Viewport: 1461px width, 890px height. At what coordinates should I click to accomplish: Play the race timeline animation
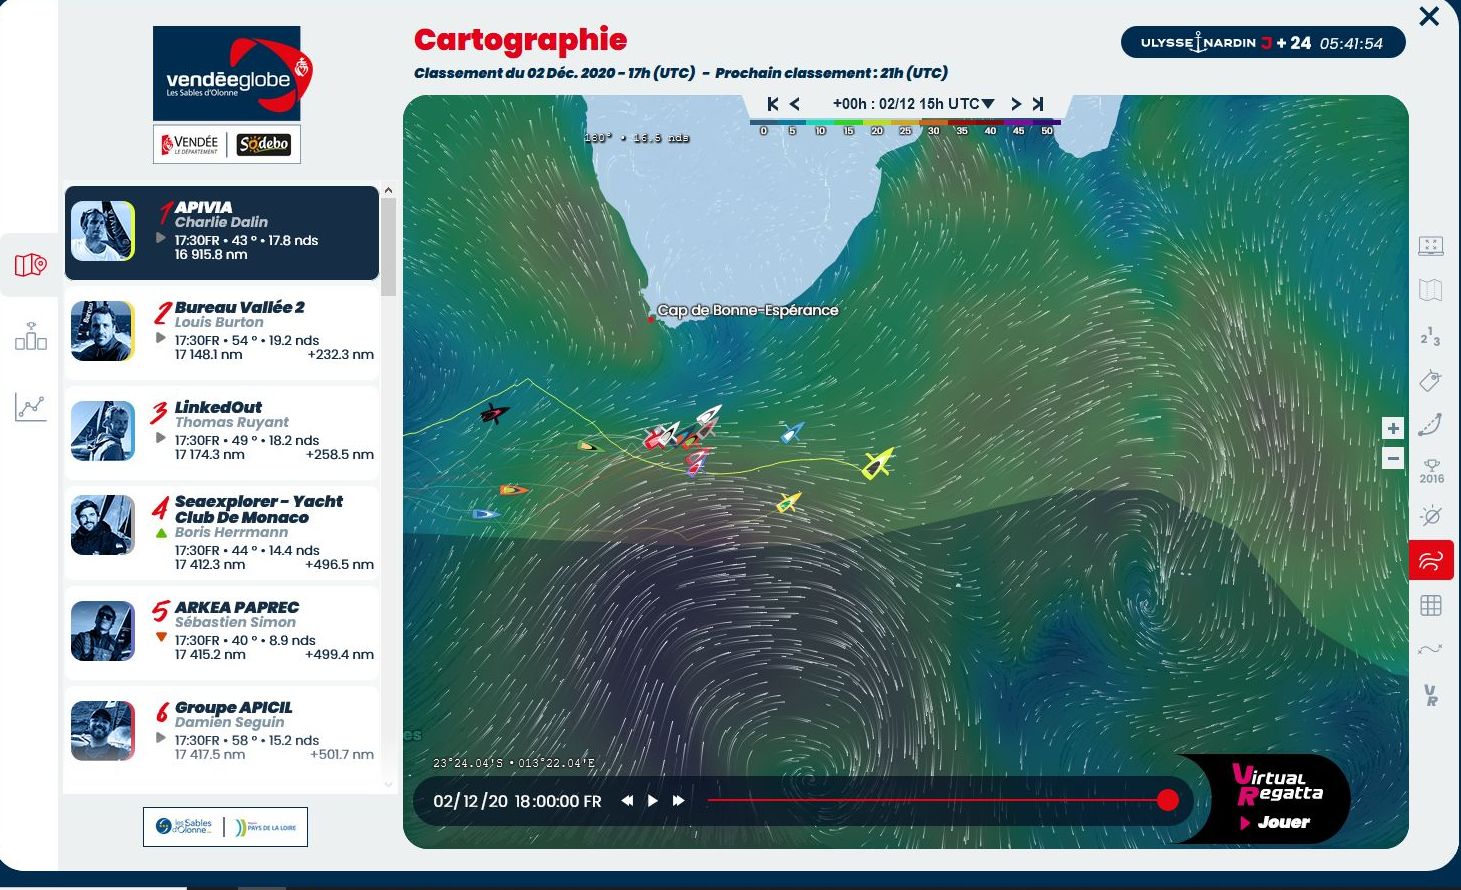pos(653,801)
